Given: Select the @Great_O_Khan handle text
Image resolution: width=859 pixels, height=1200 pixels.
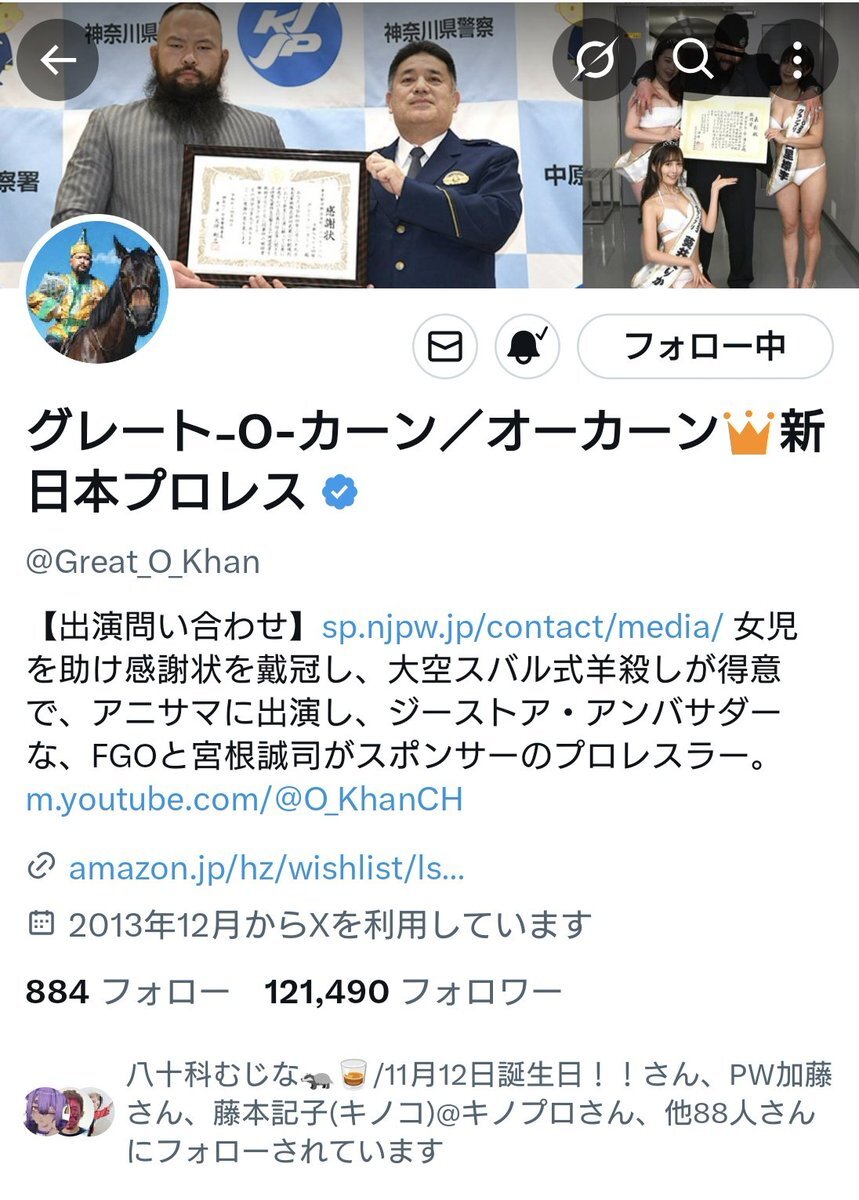Looking at the screenshot, I should 143,561.
